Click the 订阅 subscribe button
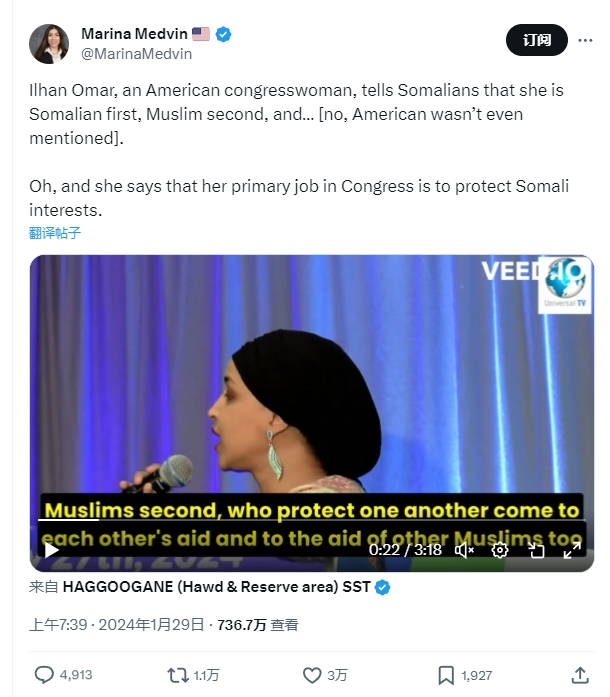 (x=537, y=40)
